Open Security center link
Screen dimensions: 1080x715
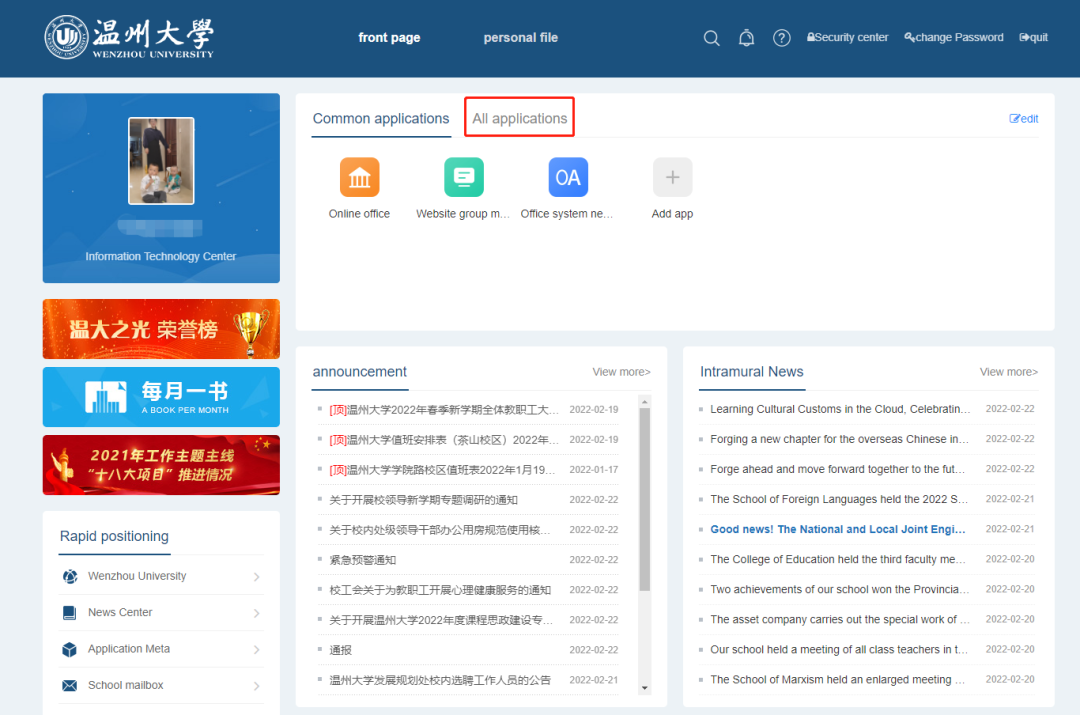coord(848,37)
